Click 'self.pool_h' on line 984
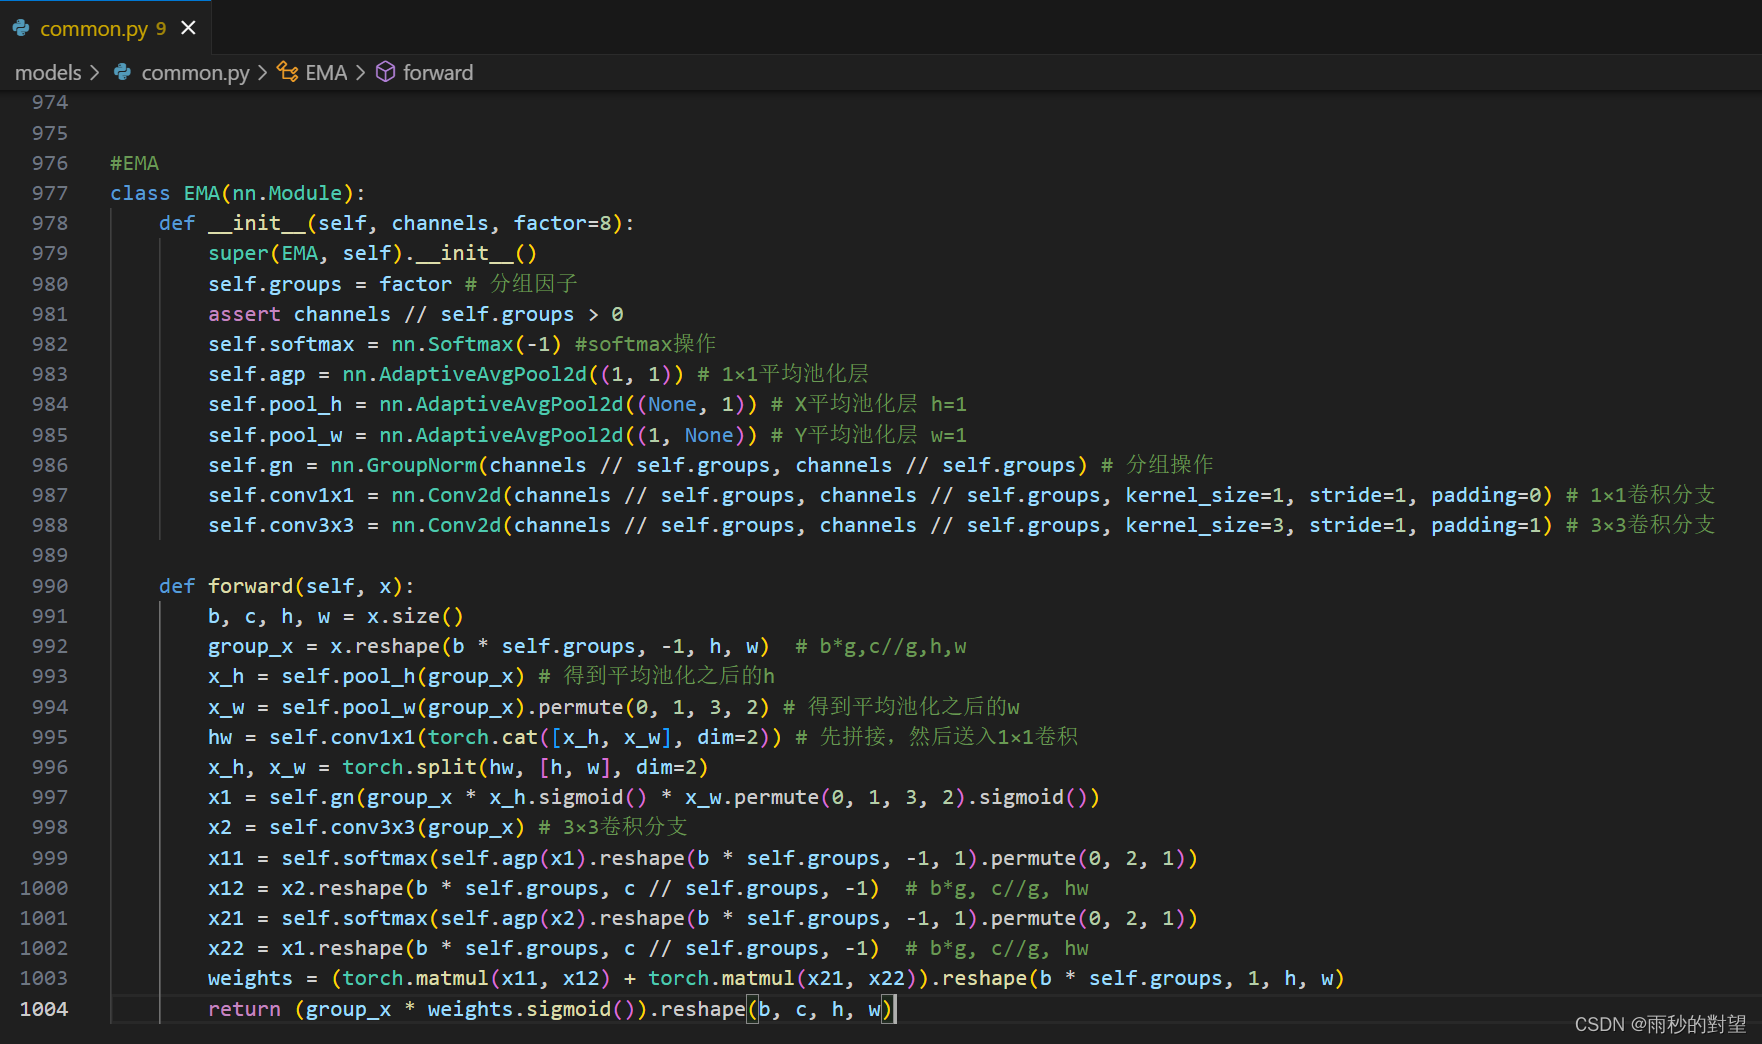 (x=275, y=404)
